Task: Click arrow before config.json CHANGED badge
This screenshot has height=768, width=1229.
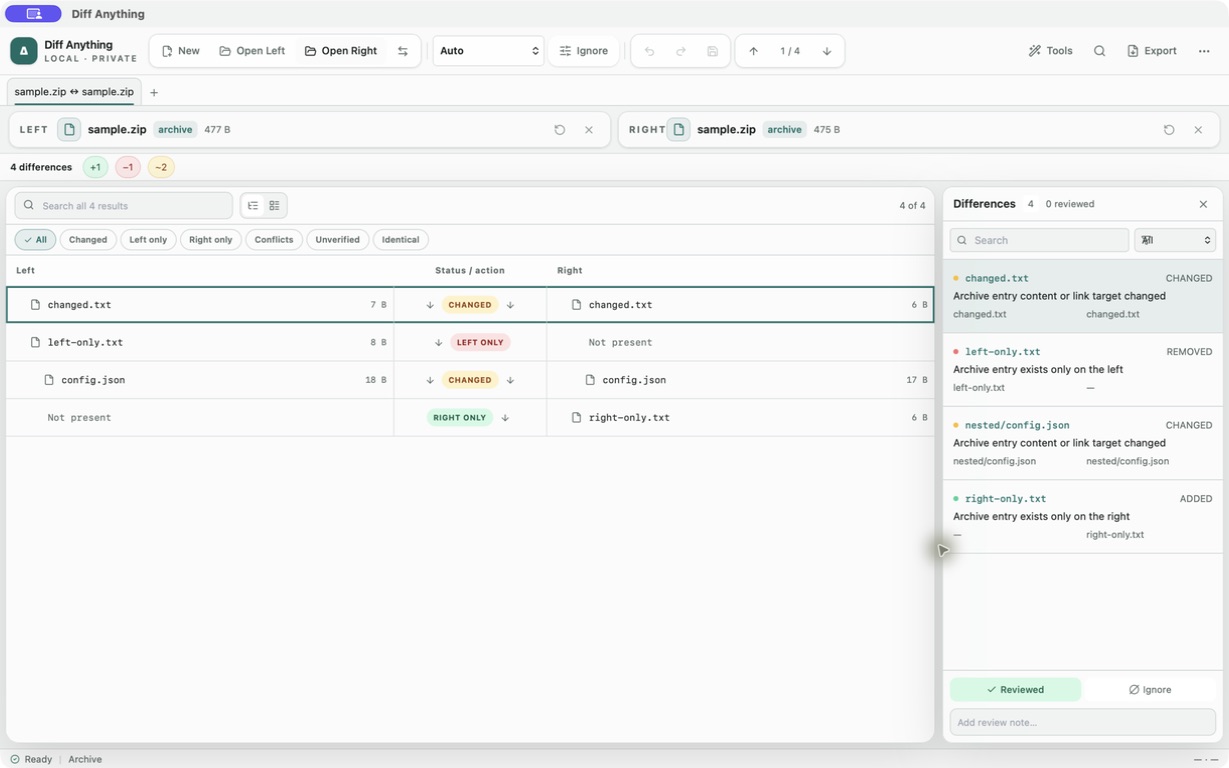Action: pyautogui.click(x=430, y=380)
